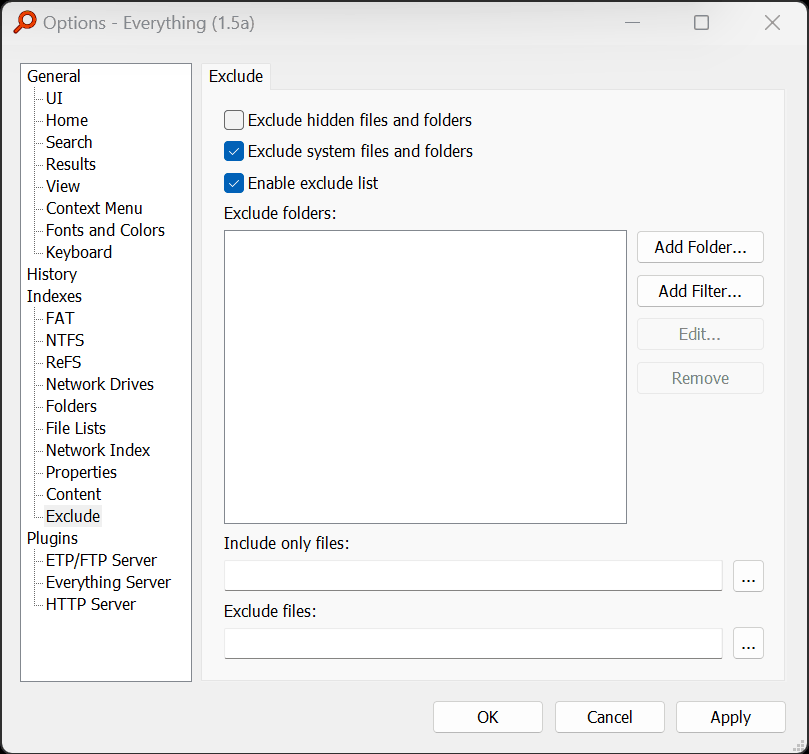Open the NTFS index settings
Image resolution: width=809 pixels, height=754 pixels.
pyautogui.click(x=65, y=340)
